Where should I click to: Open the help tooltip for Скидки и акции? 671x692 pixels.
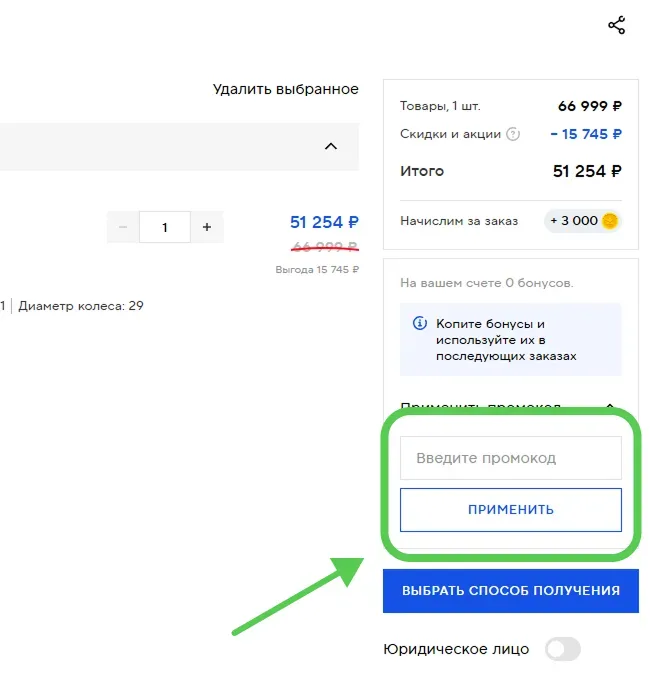click(x=513, y=134)
